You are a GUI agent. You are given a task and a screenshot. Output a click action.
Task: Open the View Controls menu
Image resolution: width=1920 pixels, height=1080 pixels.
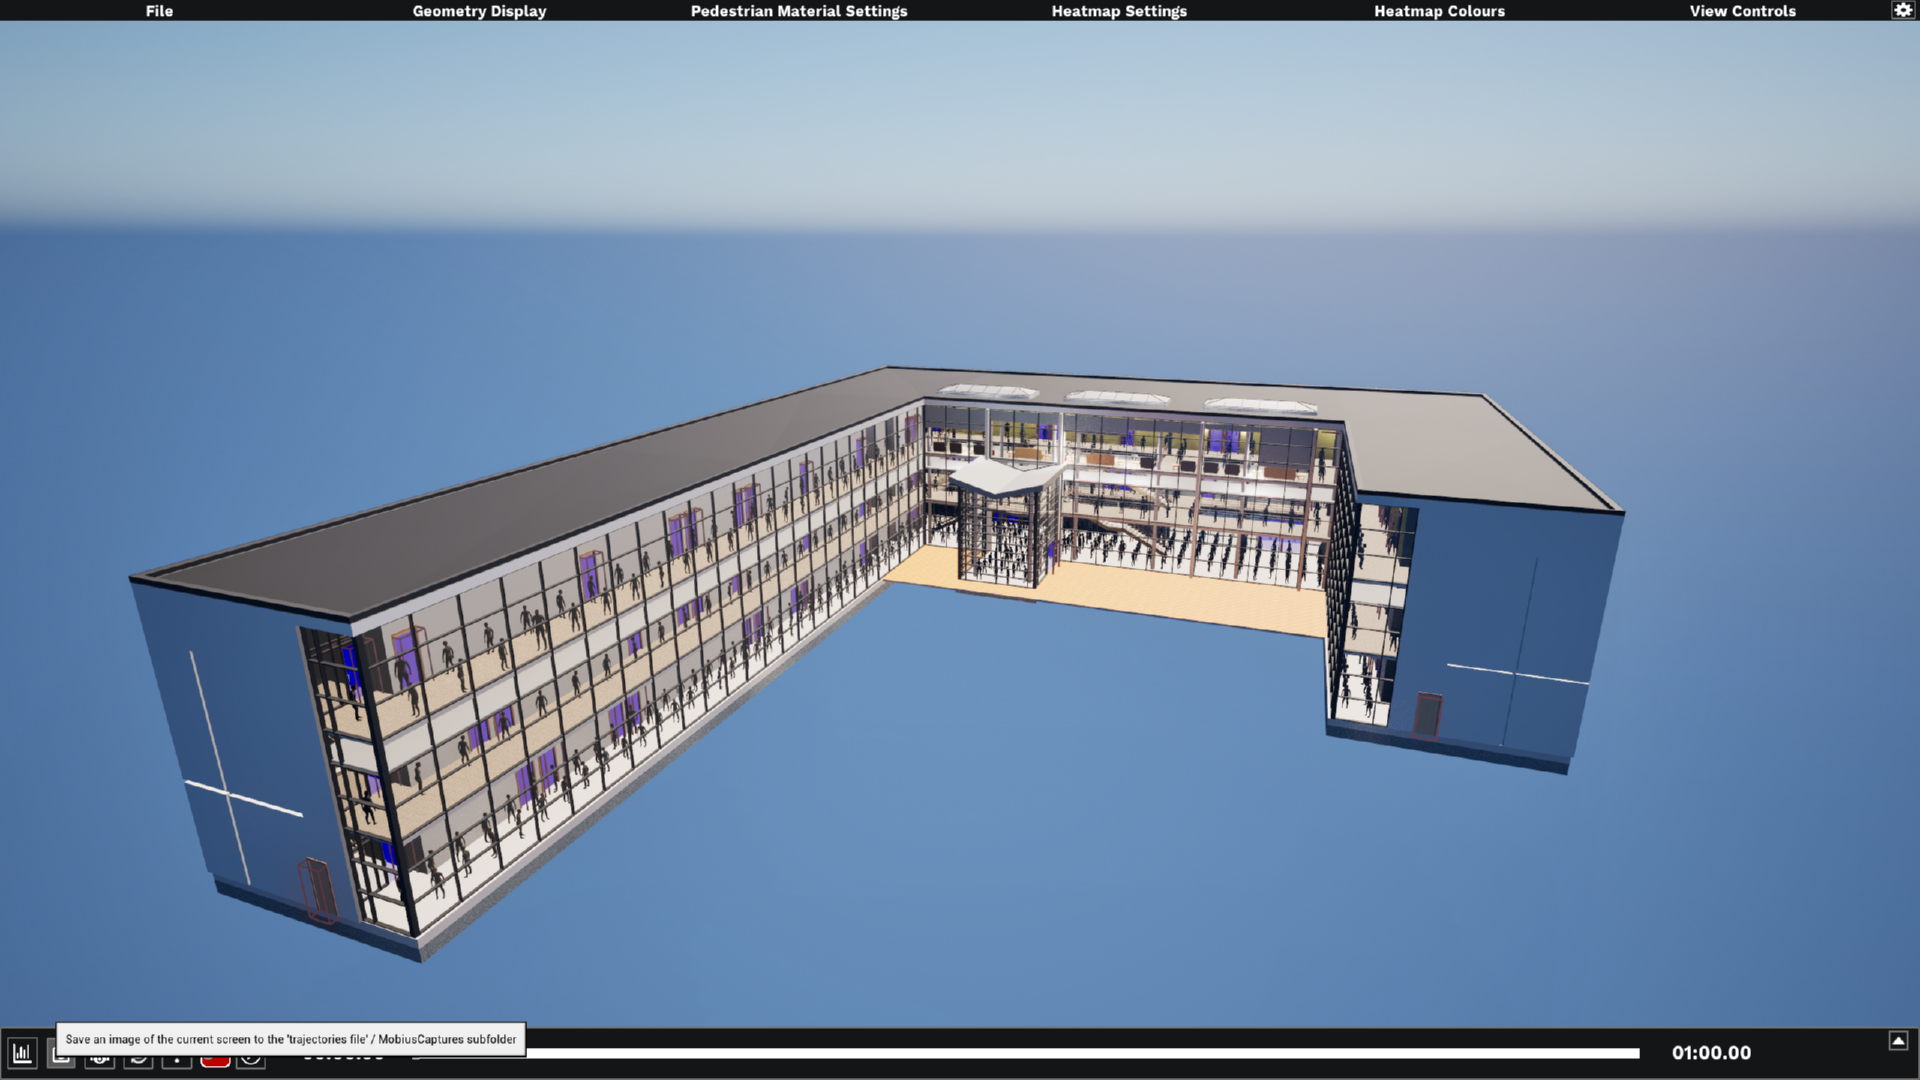1742,11
